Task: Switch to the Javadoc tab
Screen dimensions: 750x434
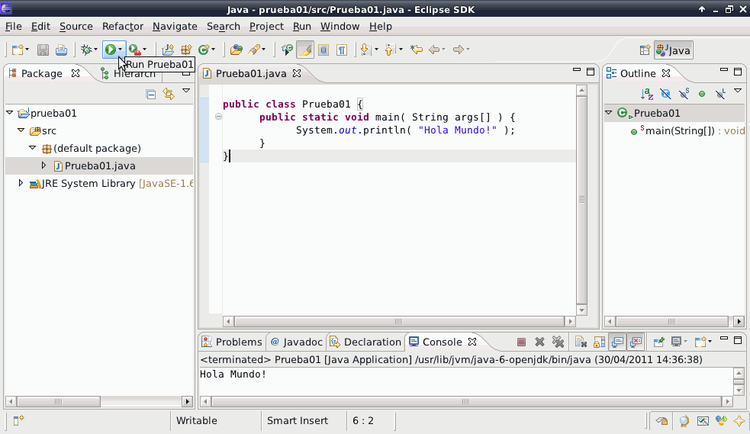Action: [297, 342]
